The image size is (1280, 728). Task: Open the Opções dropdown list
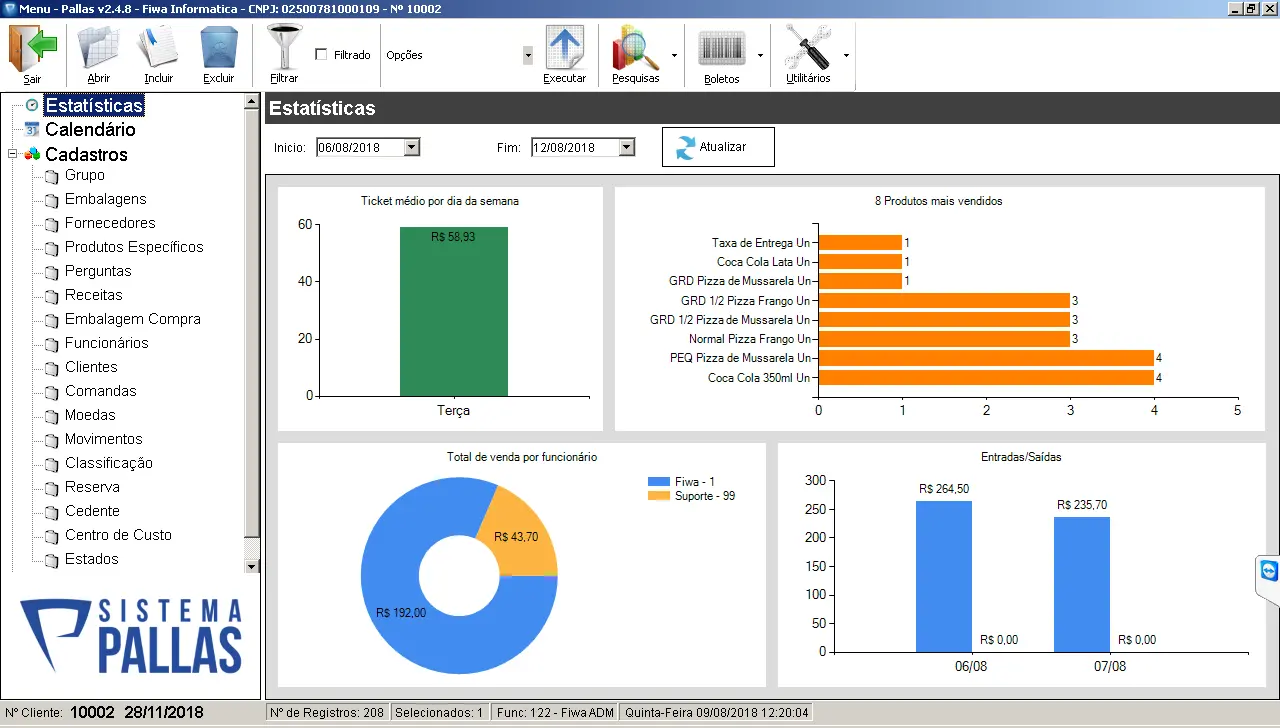coord(528,55)
